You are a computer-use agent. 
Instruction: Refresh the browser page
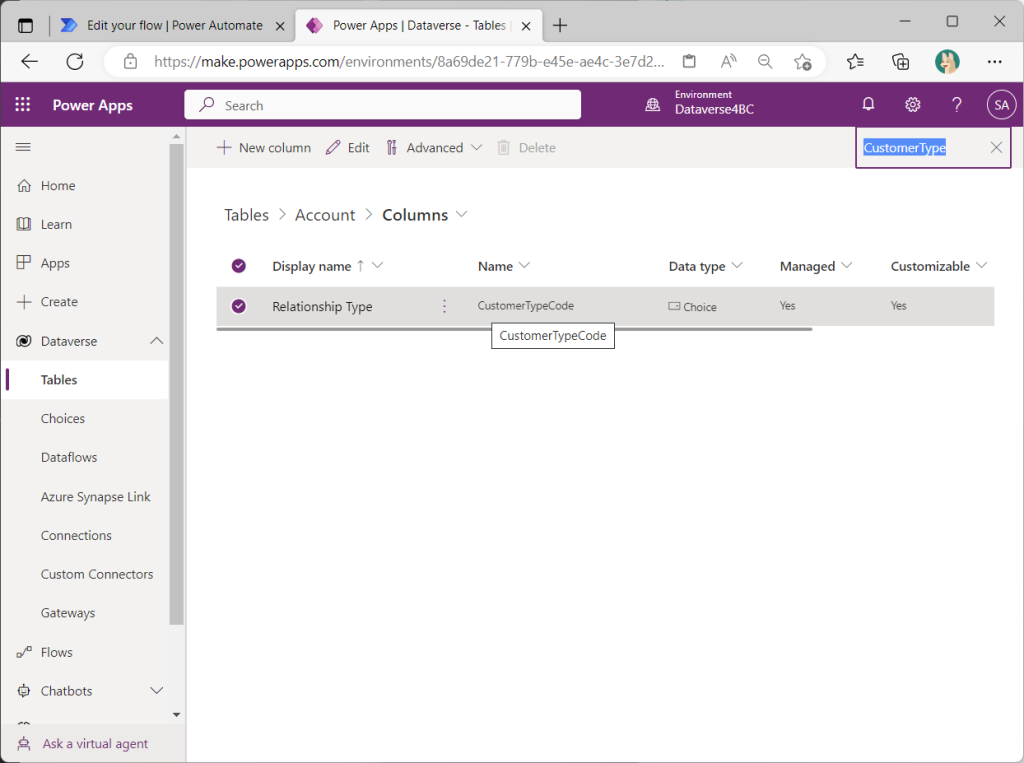pos(75,61)
